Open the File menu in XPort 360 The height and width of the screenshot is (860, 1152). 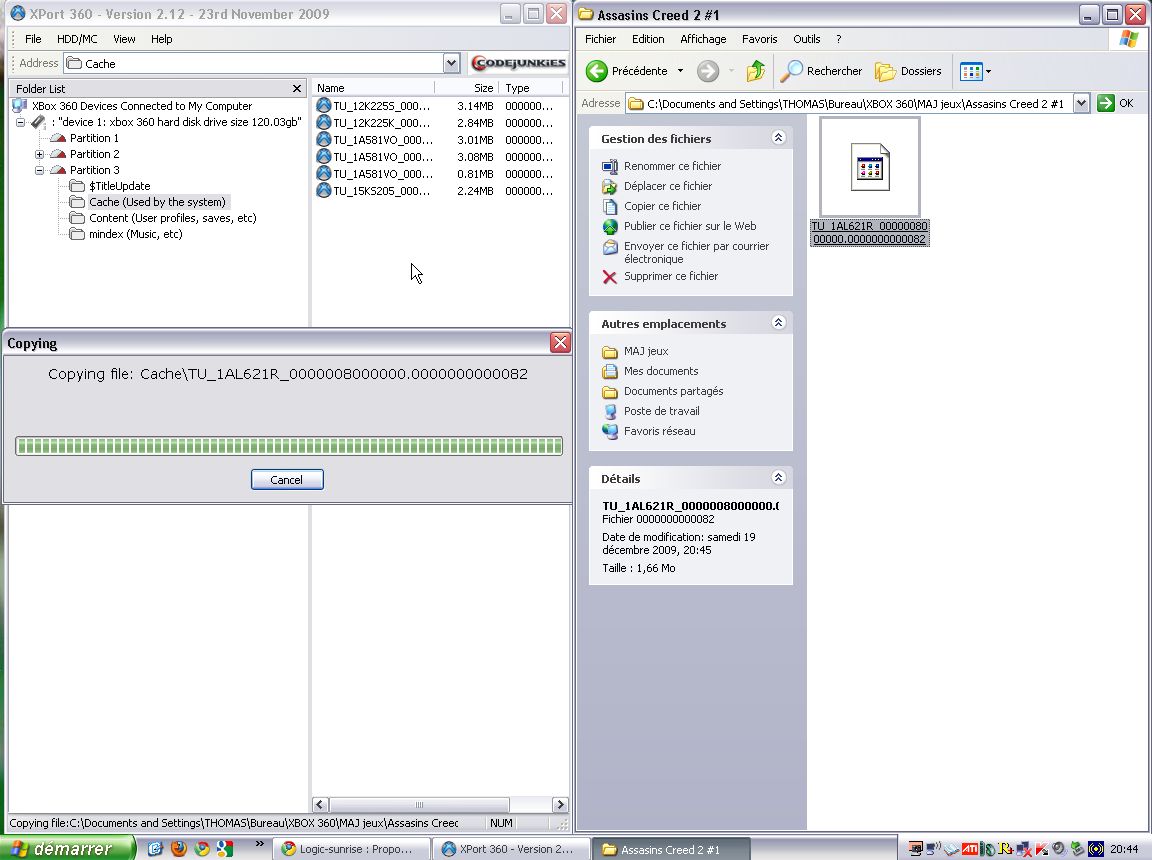[x=33, y=39]
